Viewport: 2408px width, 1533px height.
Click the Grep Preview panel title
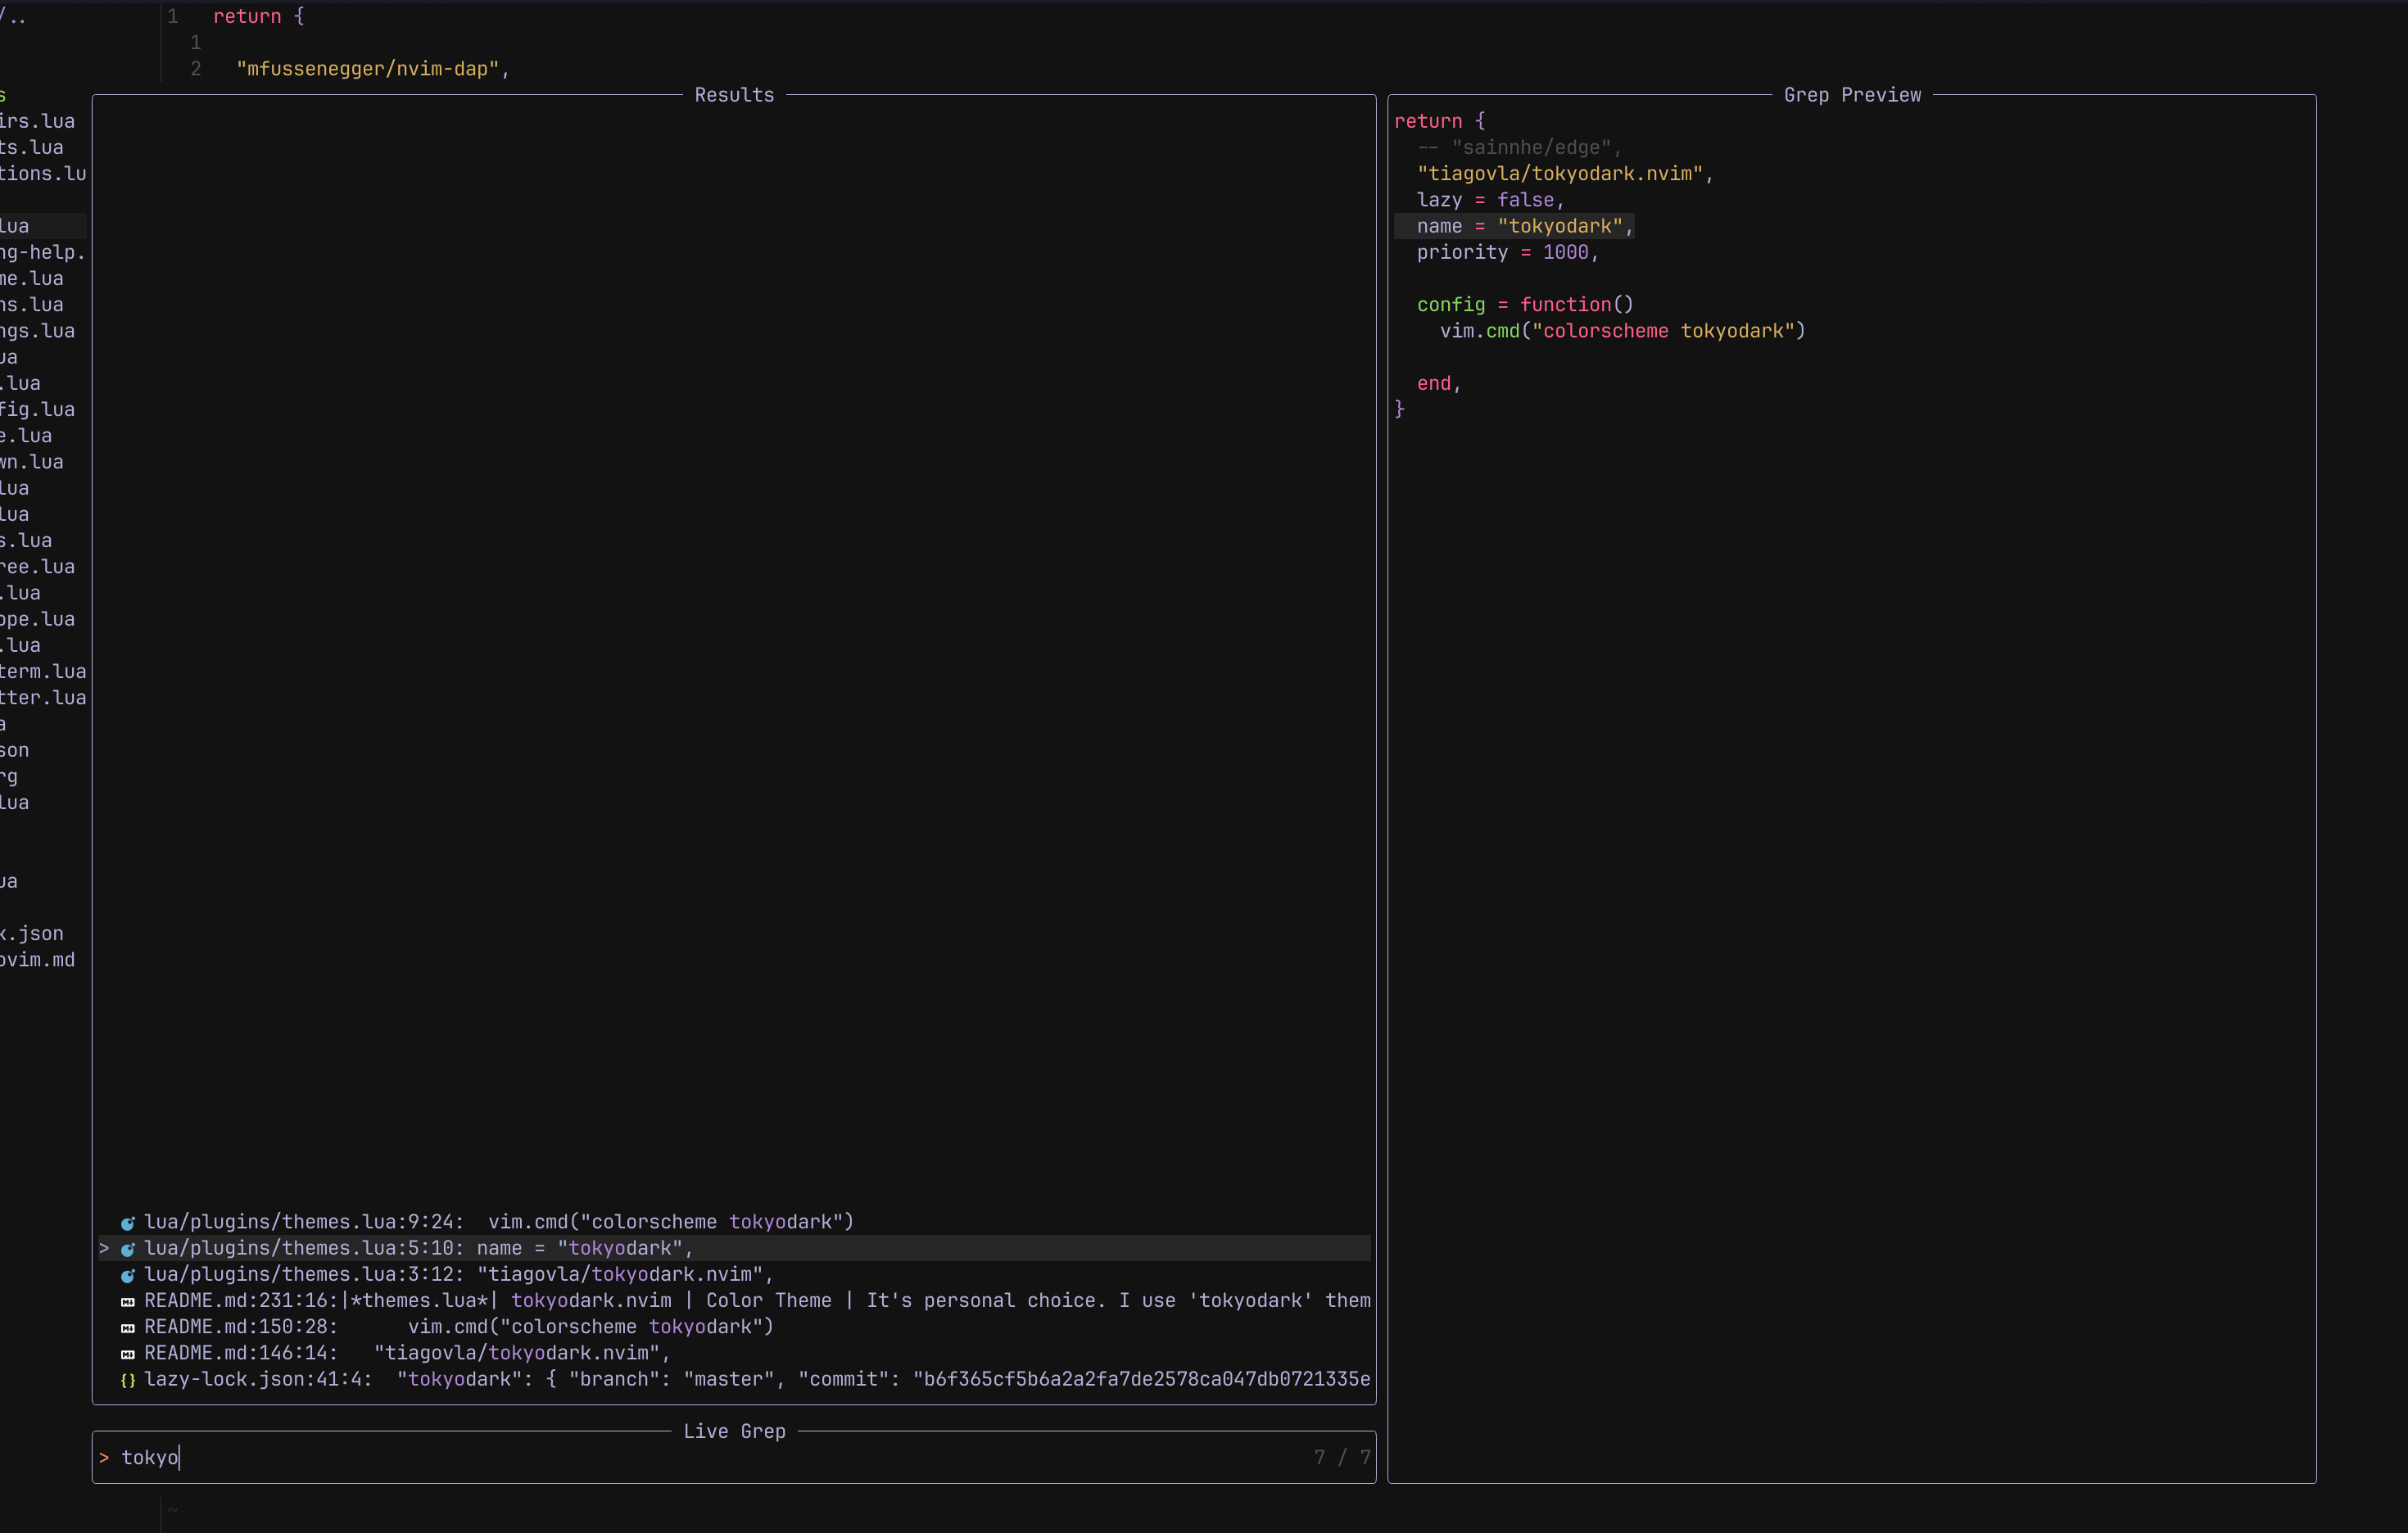[x=1852, y=95]
